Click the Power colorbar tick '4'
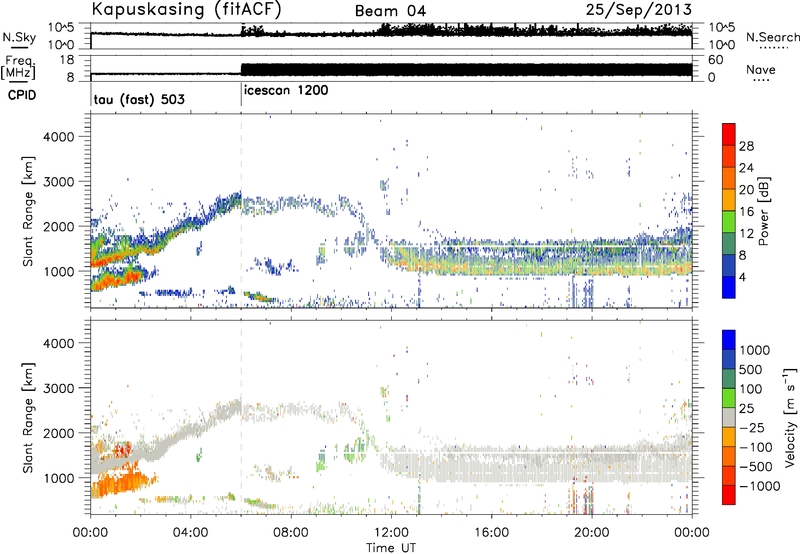 [x=742, y=278]
